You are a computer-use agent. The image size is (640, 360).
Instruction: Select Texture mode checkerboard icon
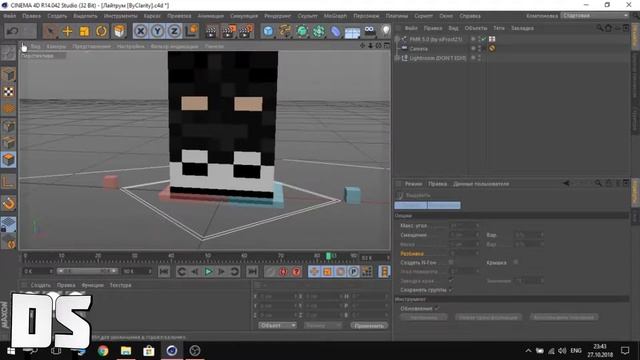pos(9,92)
